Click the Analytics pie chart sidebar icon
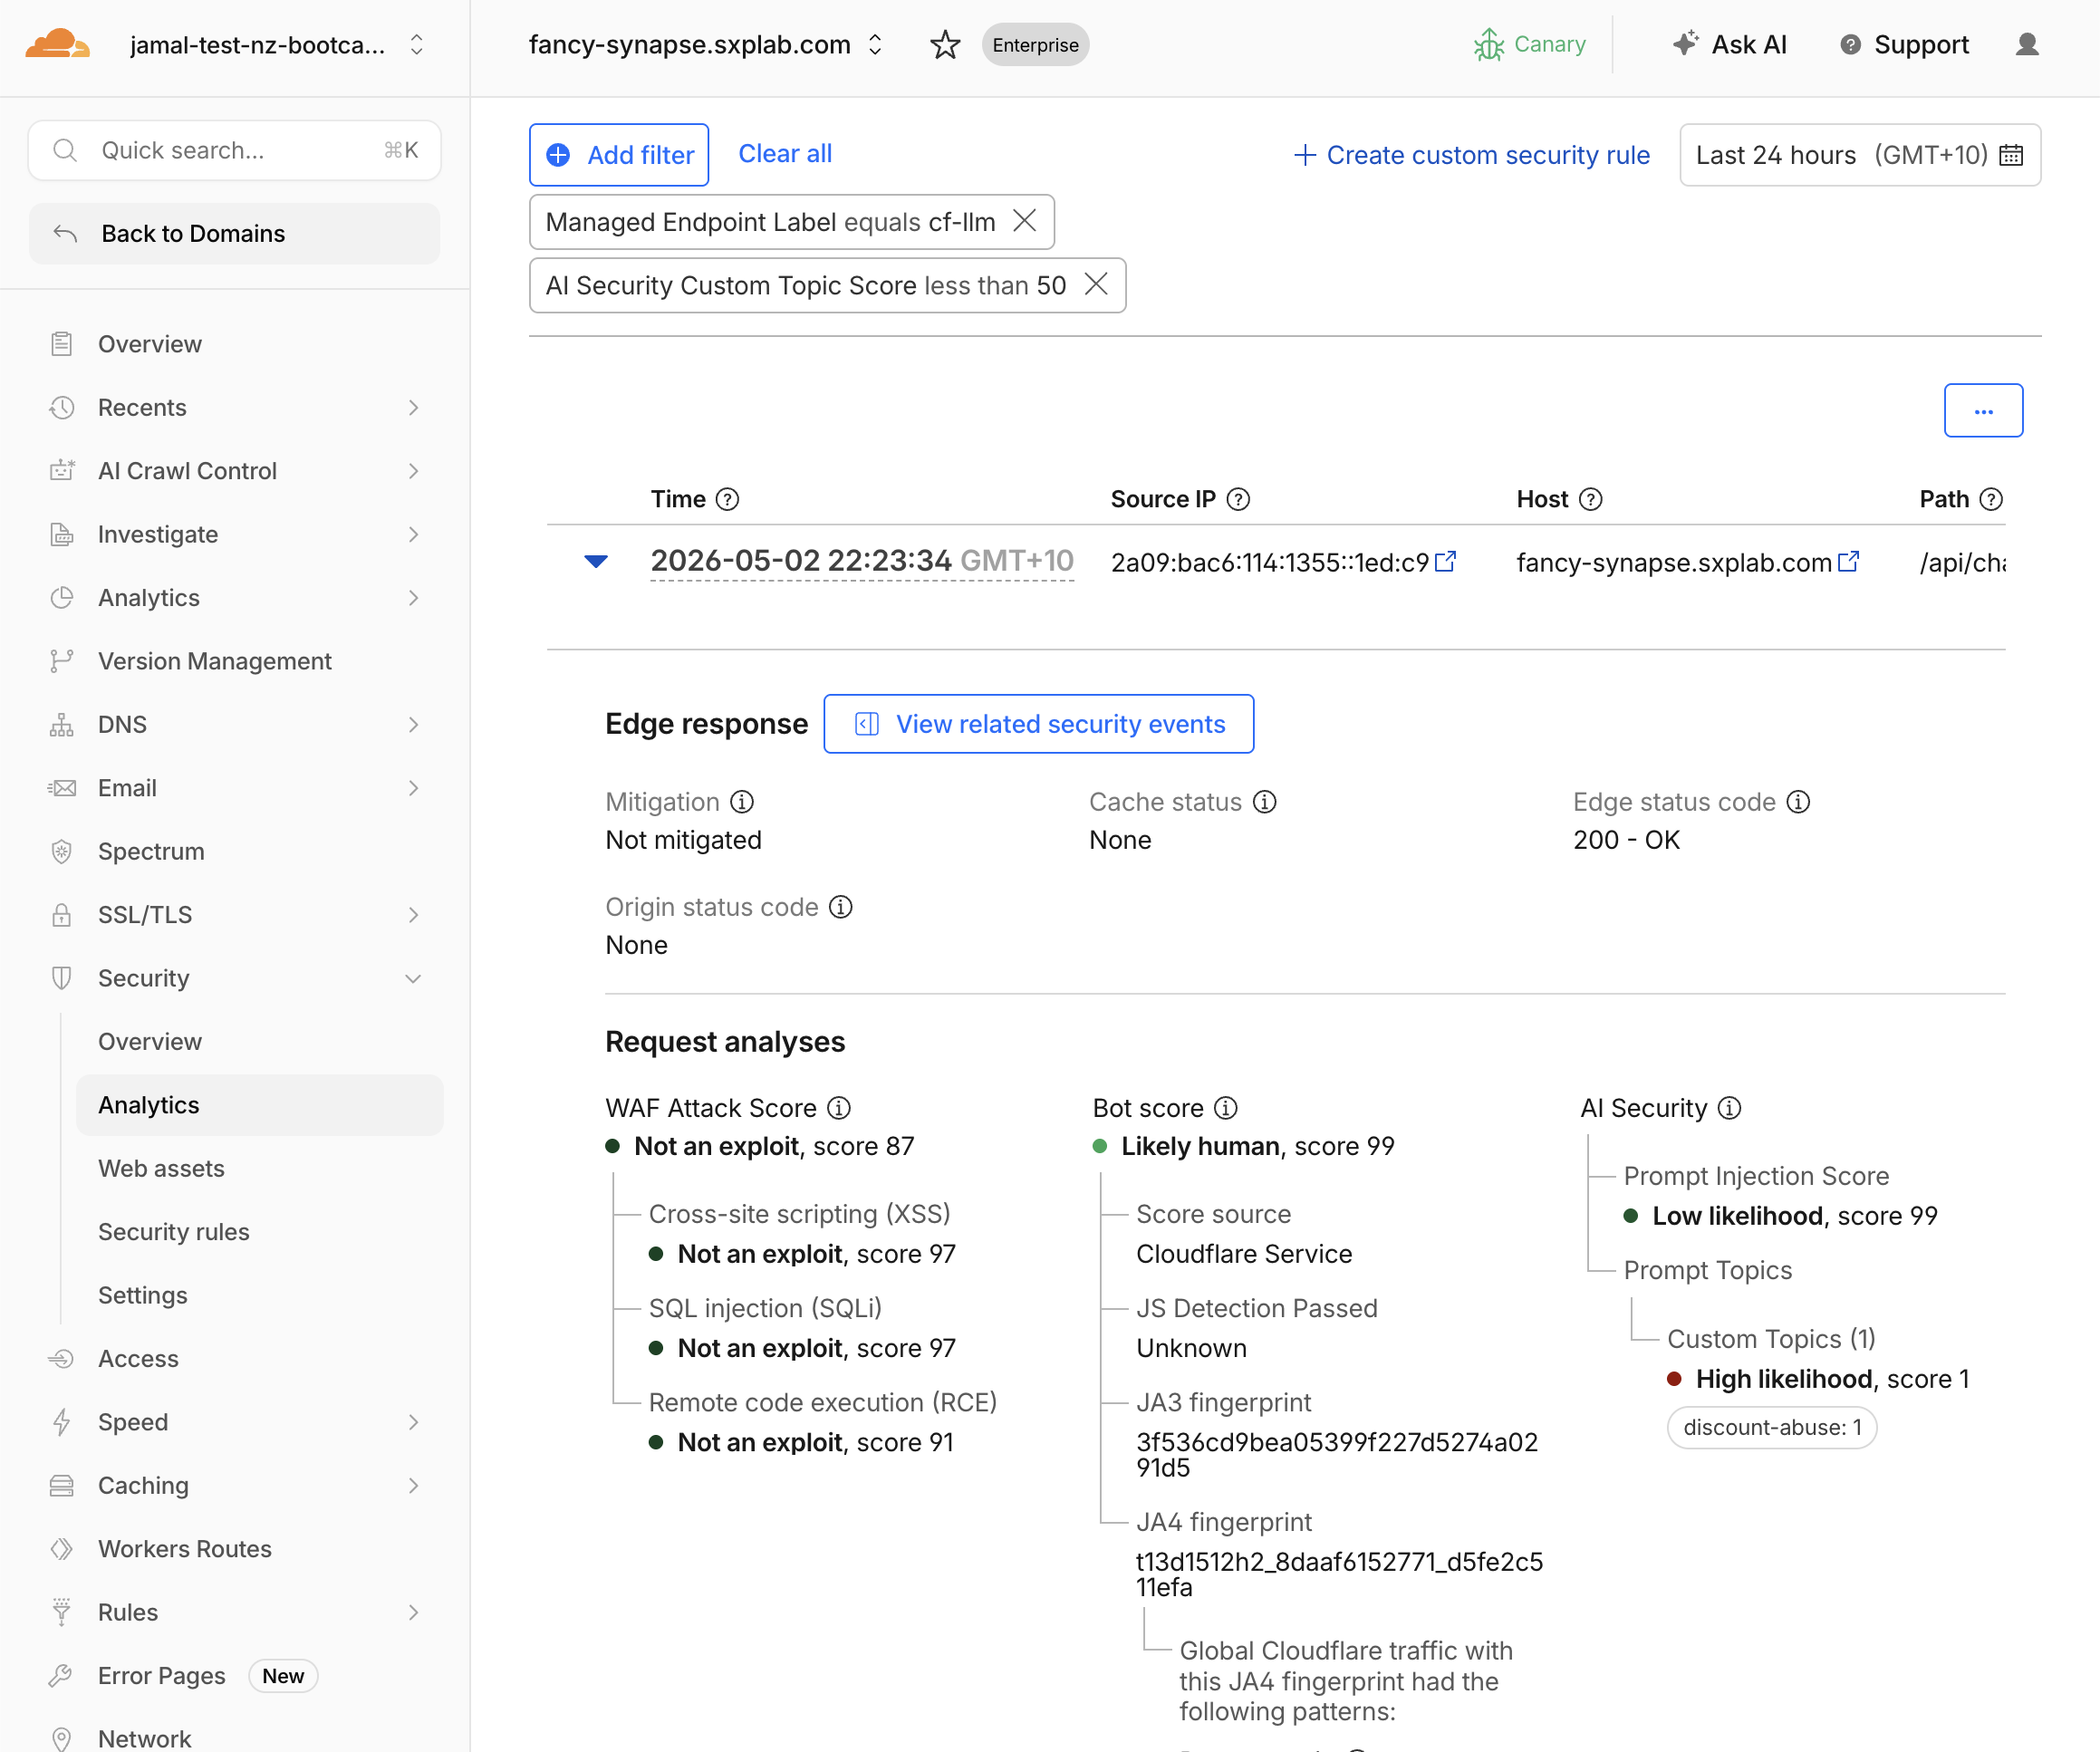This screenshot has height=1752, width=2100. coord(61,598)
